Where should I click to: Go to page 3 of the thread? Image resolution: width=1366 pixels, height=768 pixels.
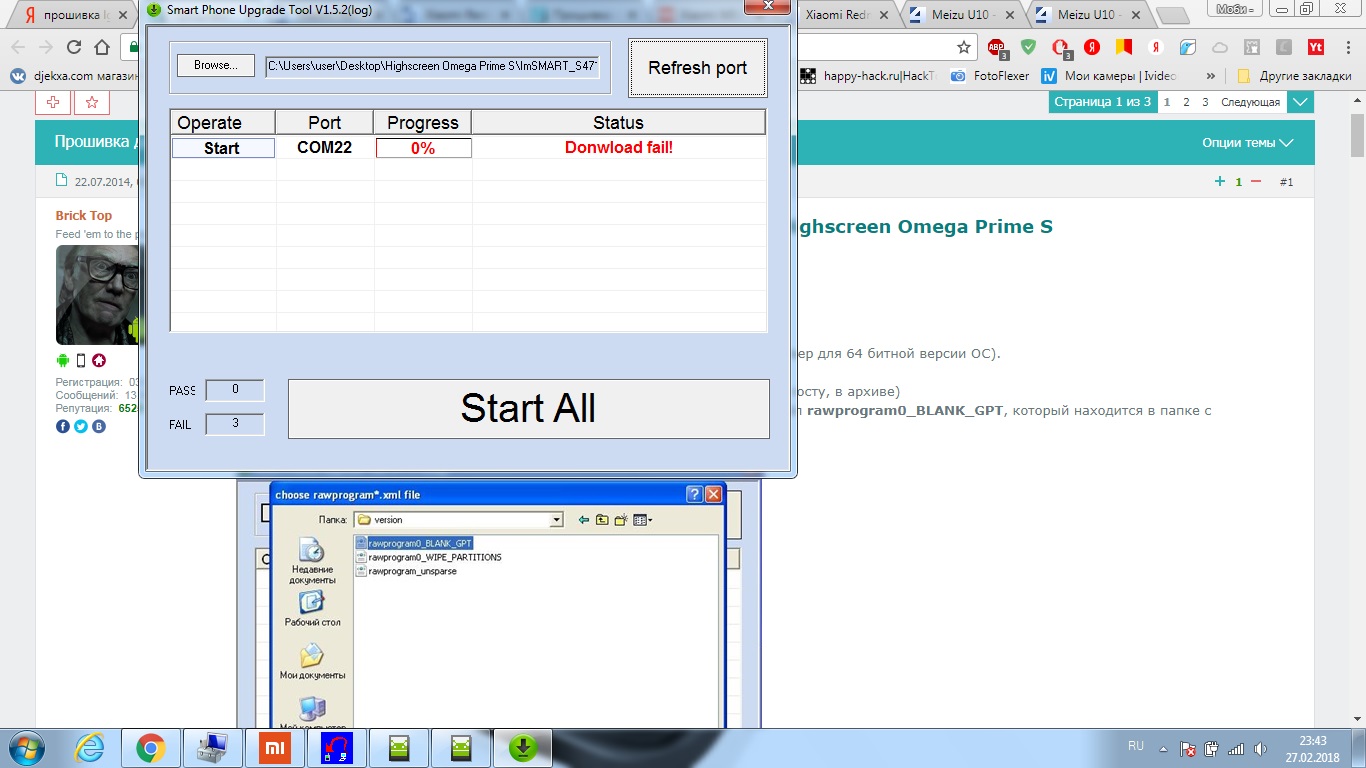point(1205,102)
